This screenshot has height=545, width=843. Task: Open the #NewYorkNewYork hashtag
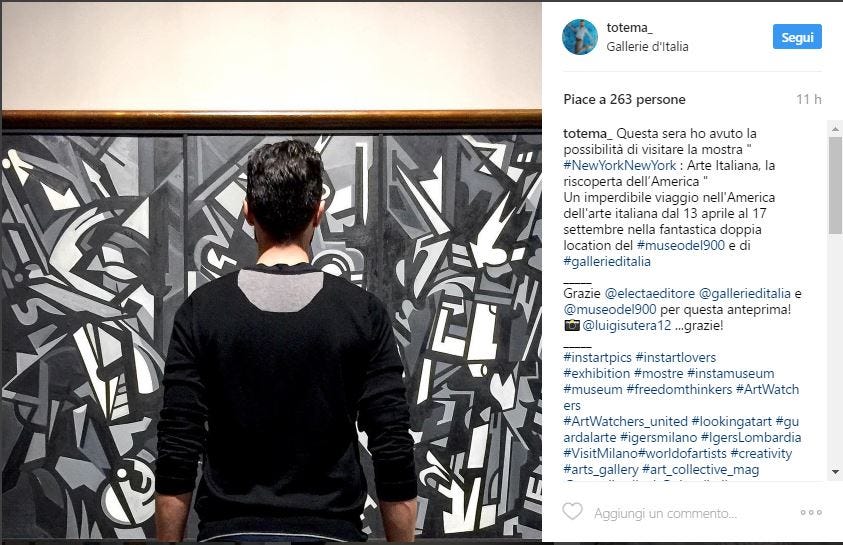click(619, 166)
